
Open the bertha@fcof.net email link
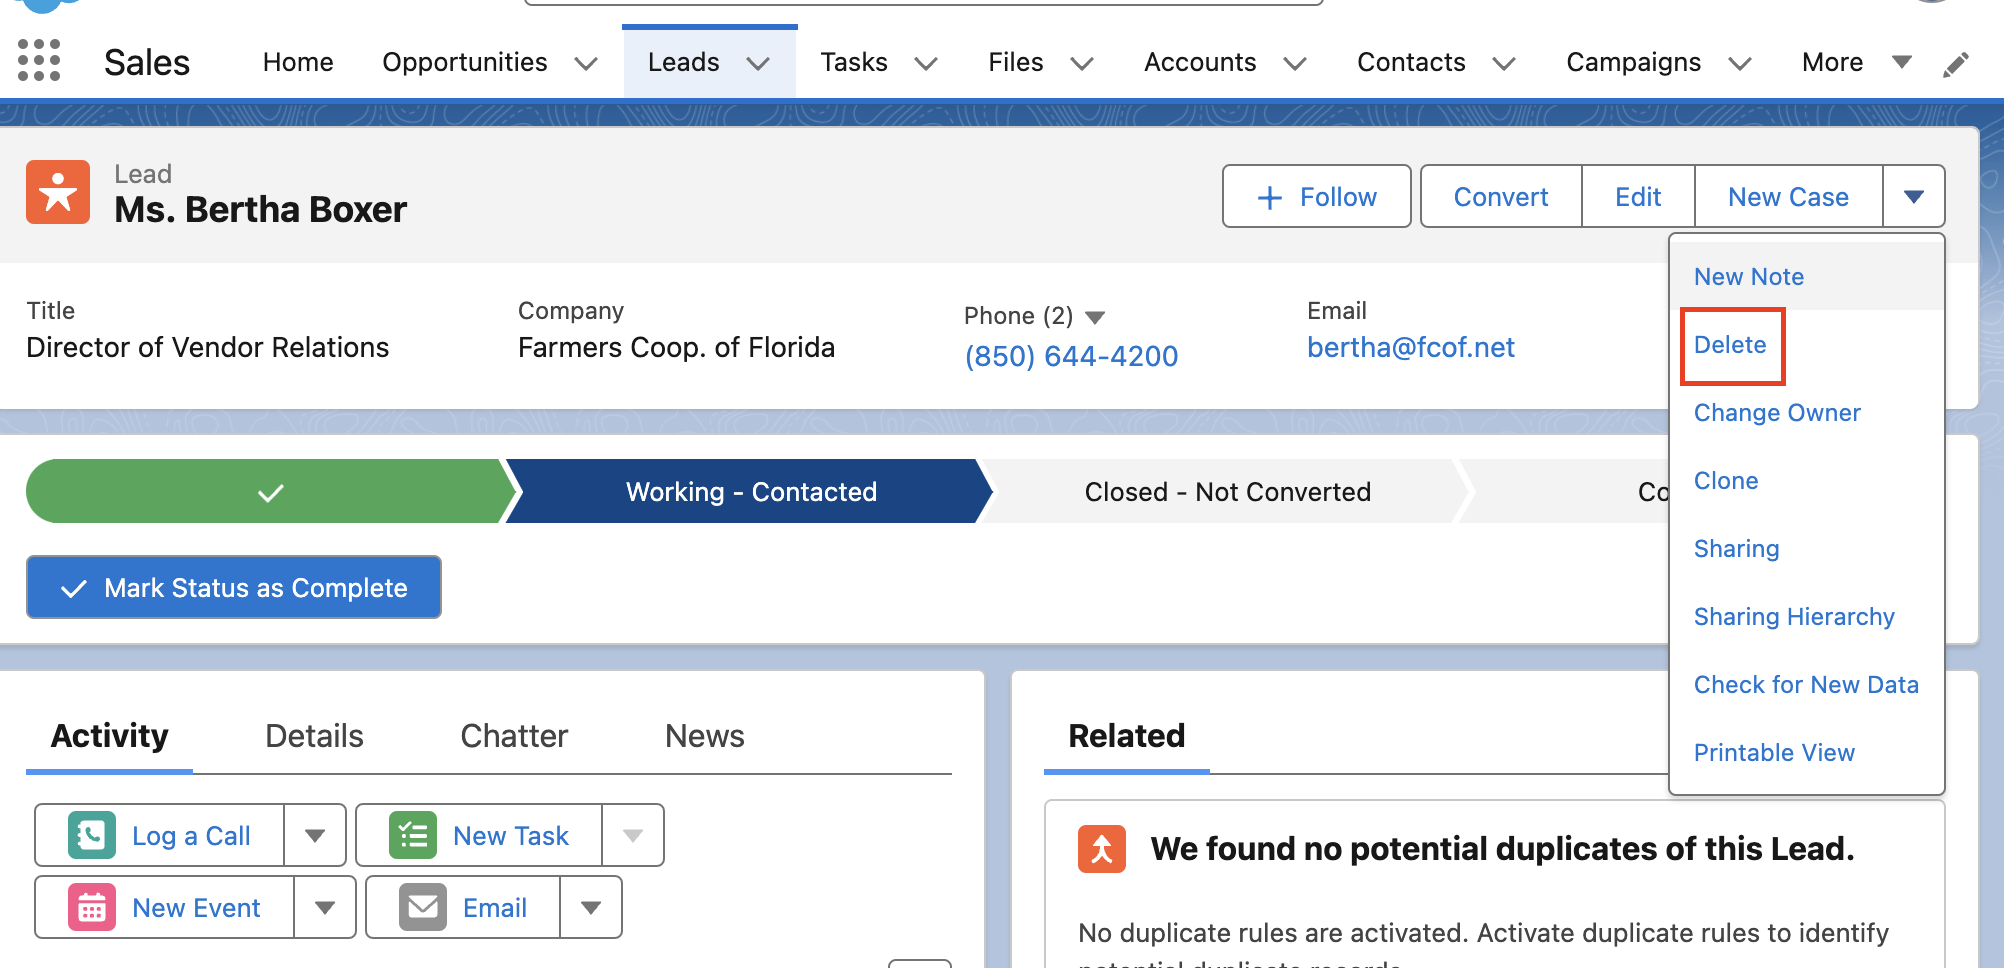coord(1411,347)
